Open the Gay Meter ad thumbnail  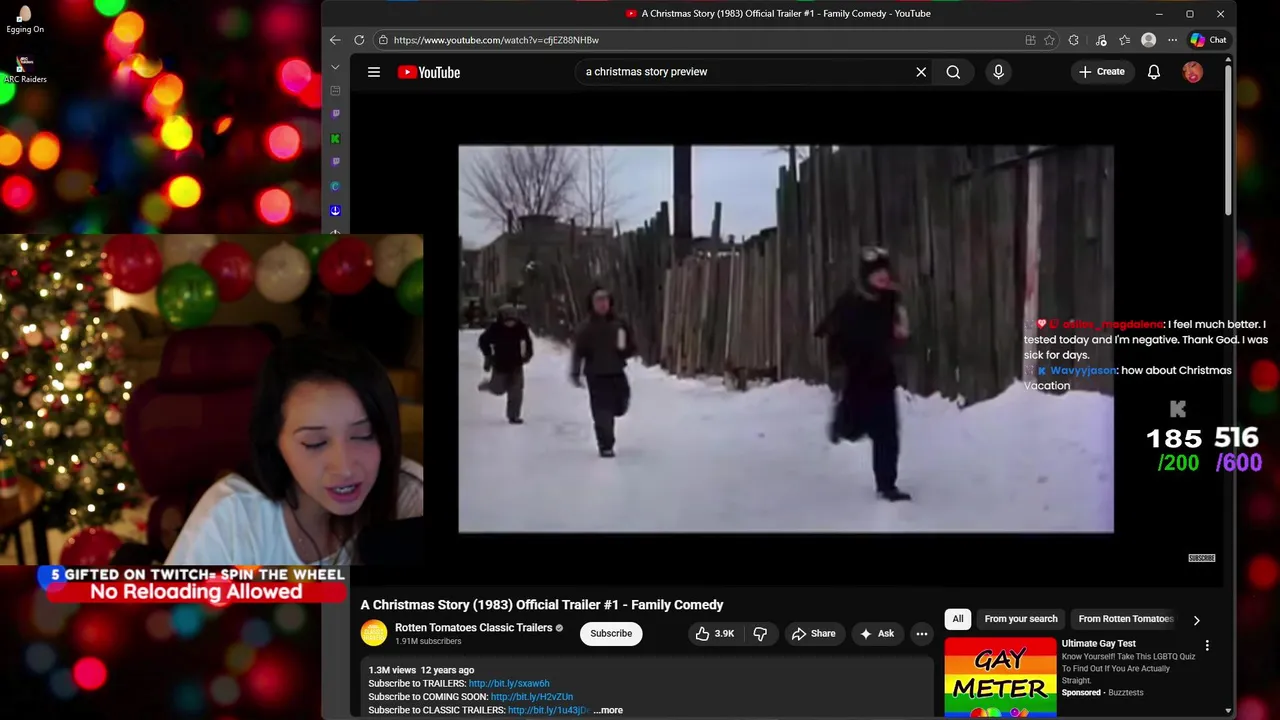pyautogui.click(x=1000, y=677)
